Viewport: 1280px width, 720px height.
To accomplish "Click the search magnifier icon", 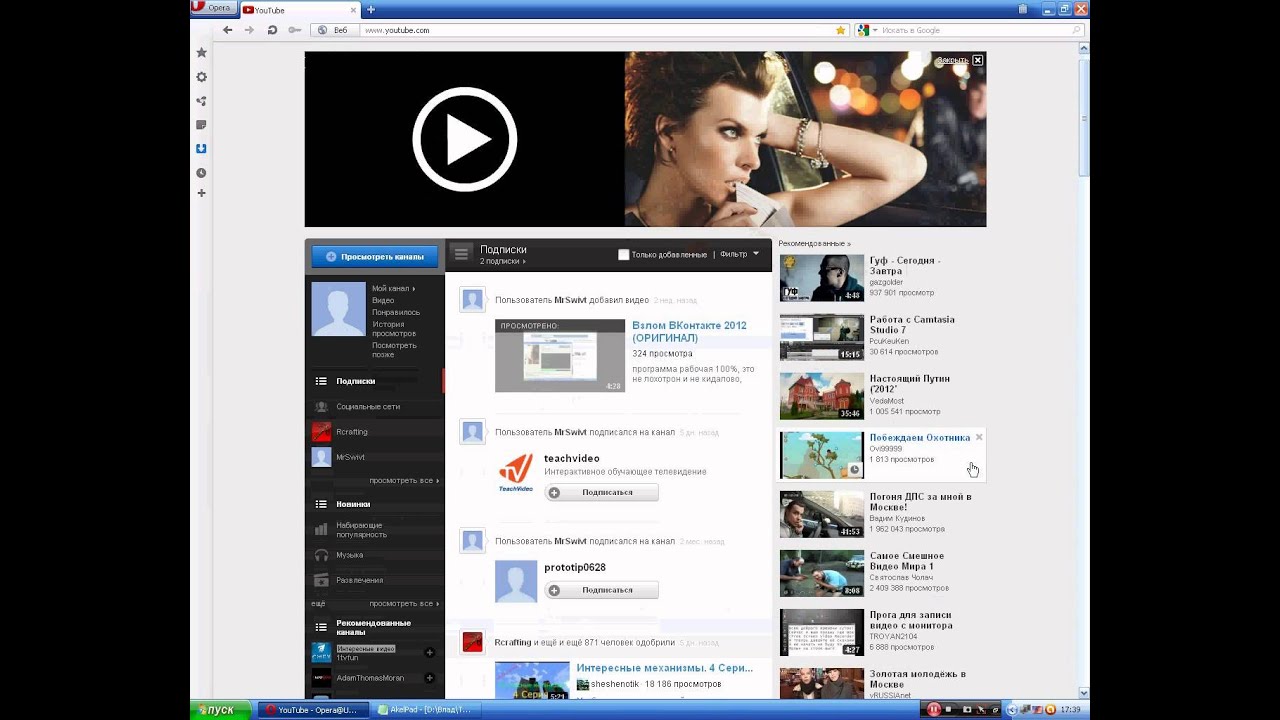I will (1077, 30).
